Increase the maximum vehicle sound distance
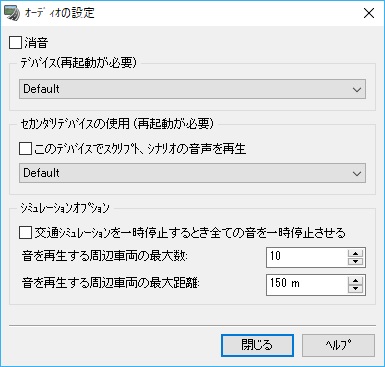385x367 pixels. (356, 281)
